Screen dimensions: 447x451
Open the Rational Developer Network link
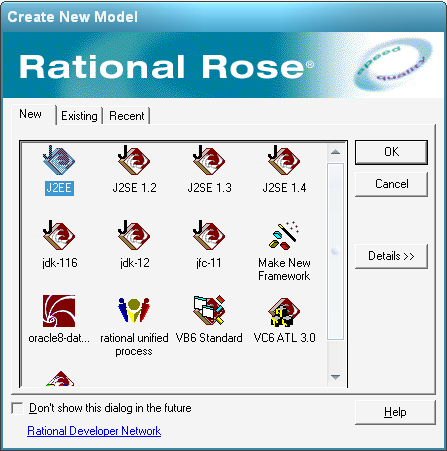[x=94, y=431]
